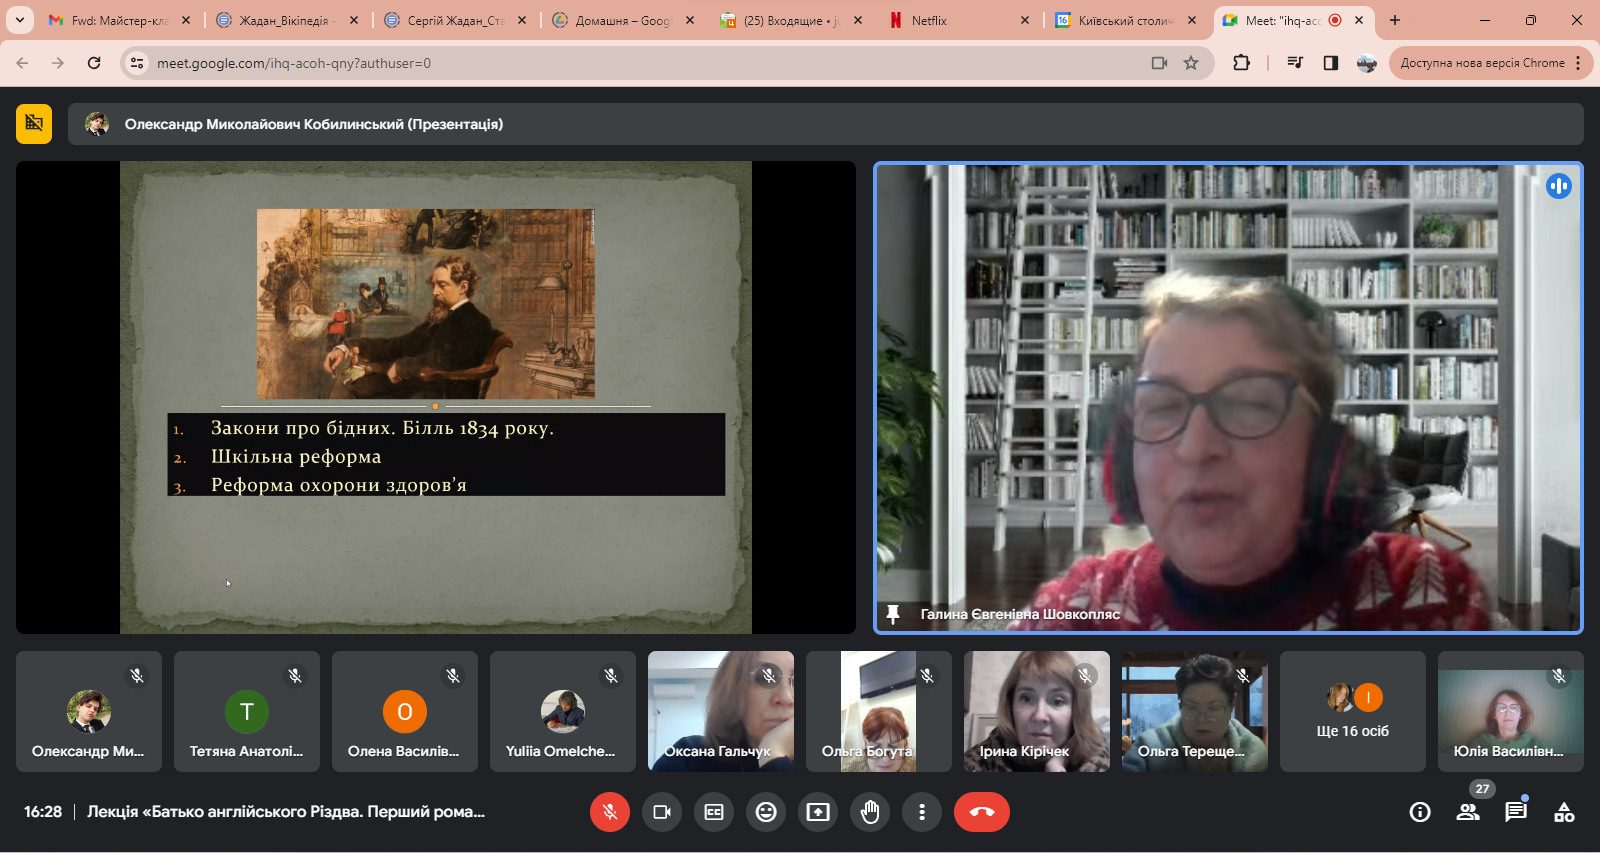
Task: Click the yellow presentation icon button
Action: [34, 124]
